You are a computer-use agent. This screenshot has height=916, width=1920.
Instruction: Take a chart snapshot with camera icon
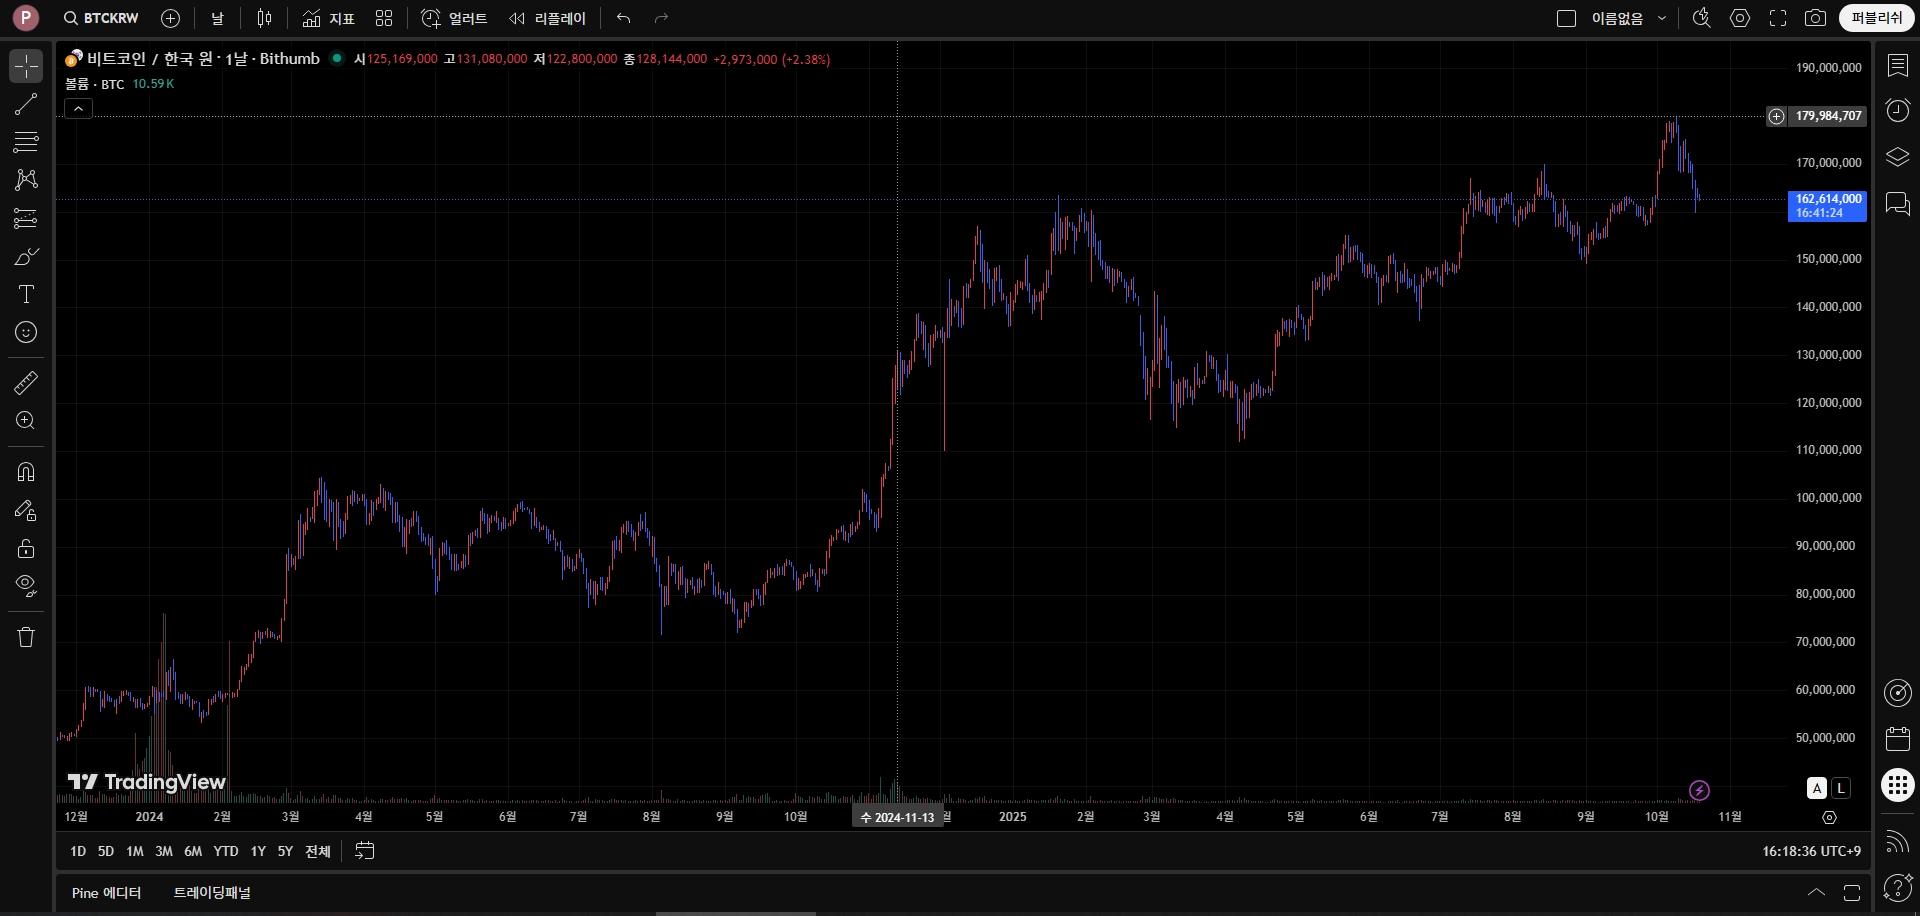1815,18
